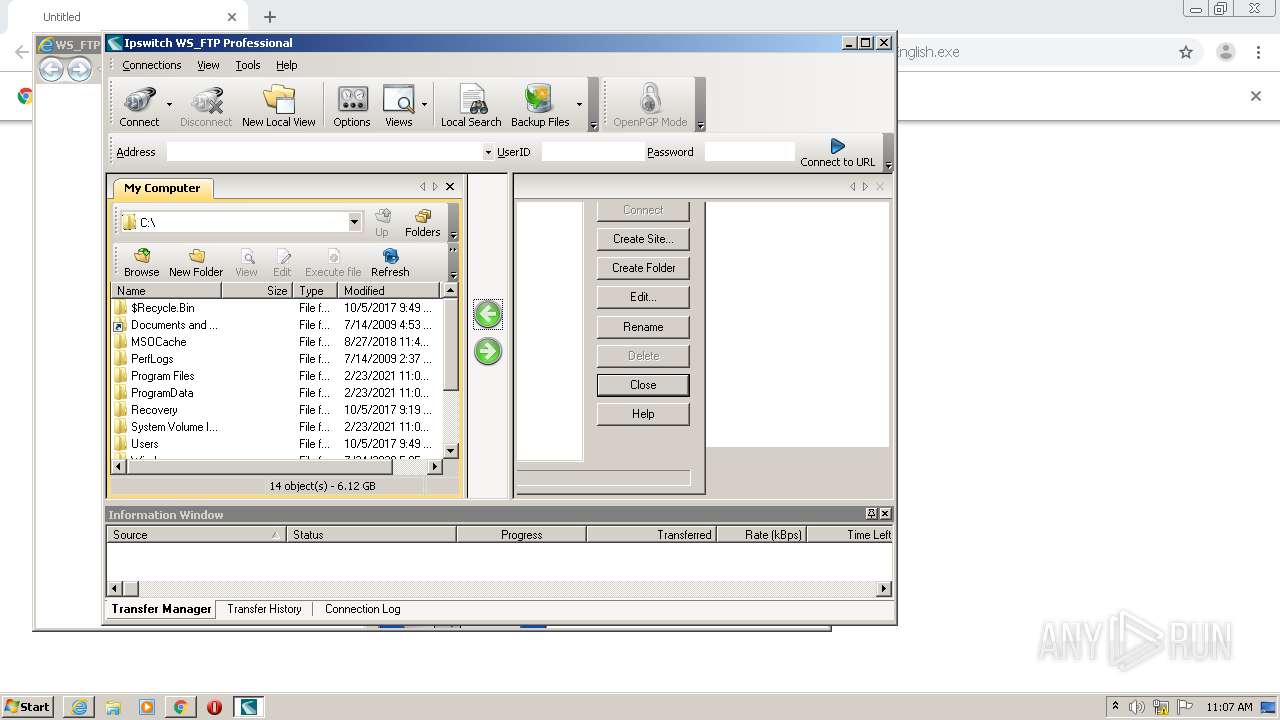
Task: Click the Backup Files icon
Action: tap(540, 106)
